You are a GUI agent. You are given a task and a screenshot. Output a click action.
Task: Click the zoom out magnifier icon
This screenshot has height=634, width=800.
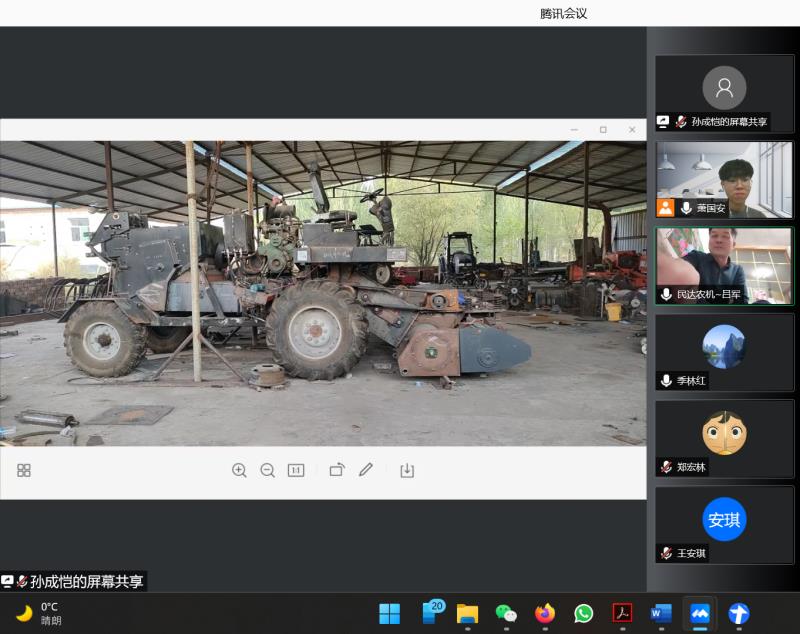point(267,470)
